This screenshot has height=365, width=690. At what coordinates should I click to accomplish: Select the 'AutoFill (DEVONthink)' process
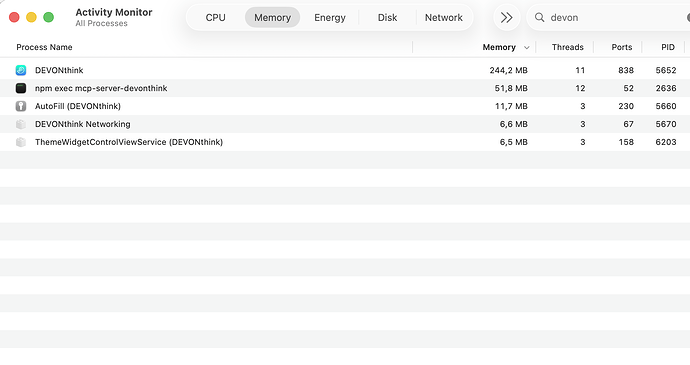click(78, 106)
